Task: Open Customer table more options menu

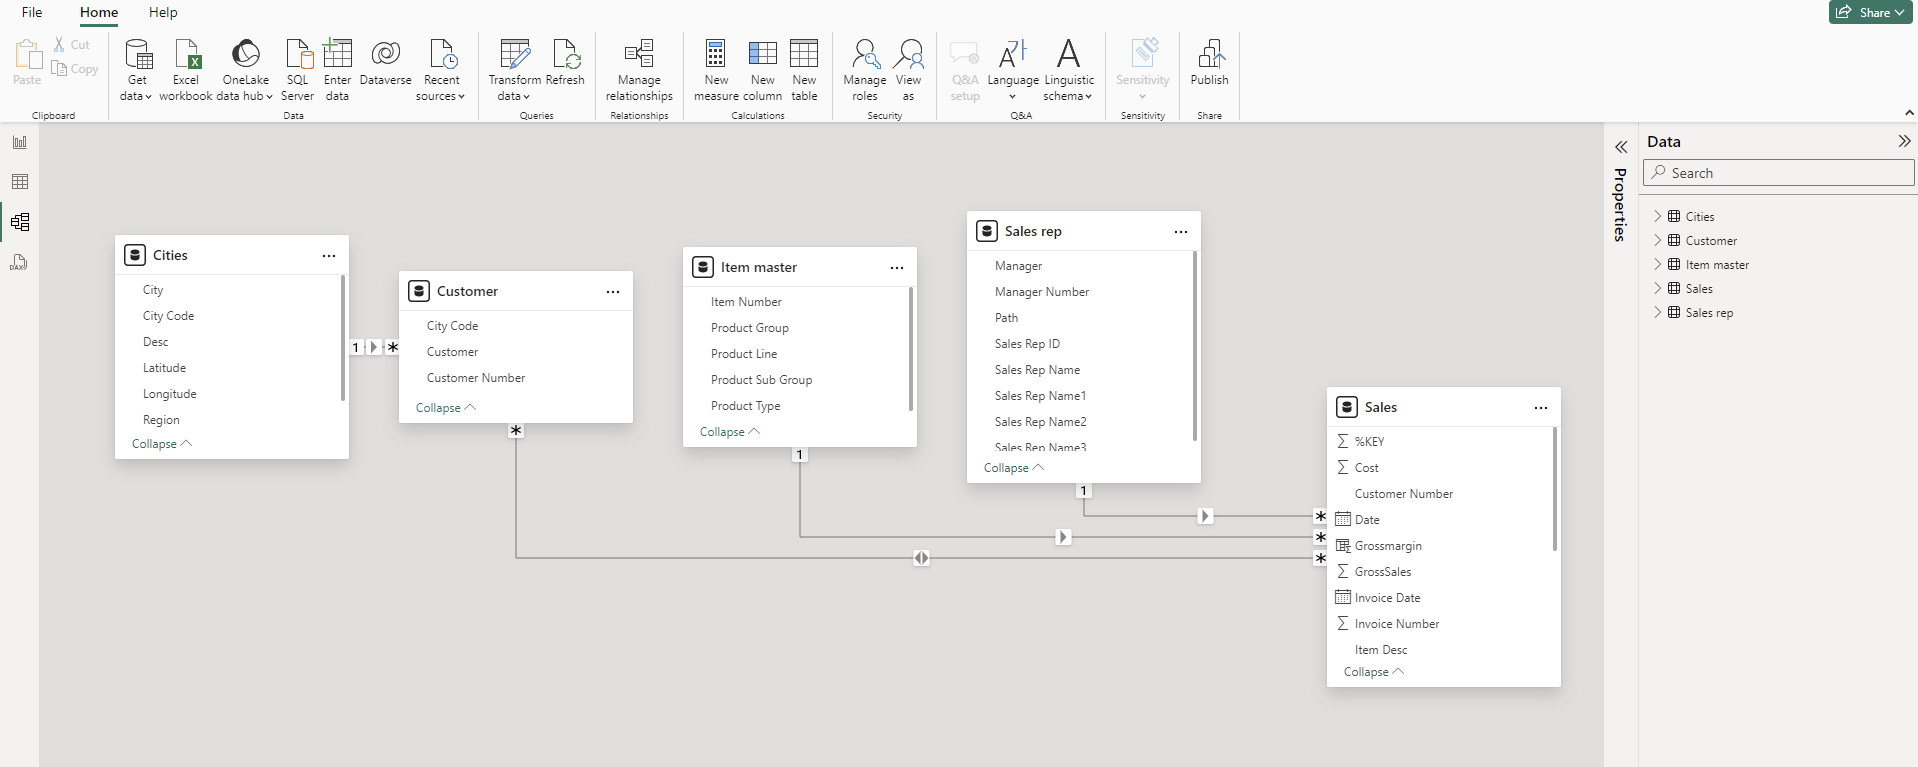Action: click(613, 292)
